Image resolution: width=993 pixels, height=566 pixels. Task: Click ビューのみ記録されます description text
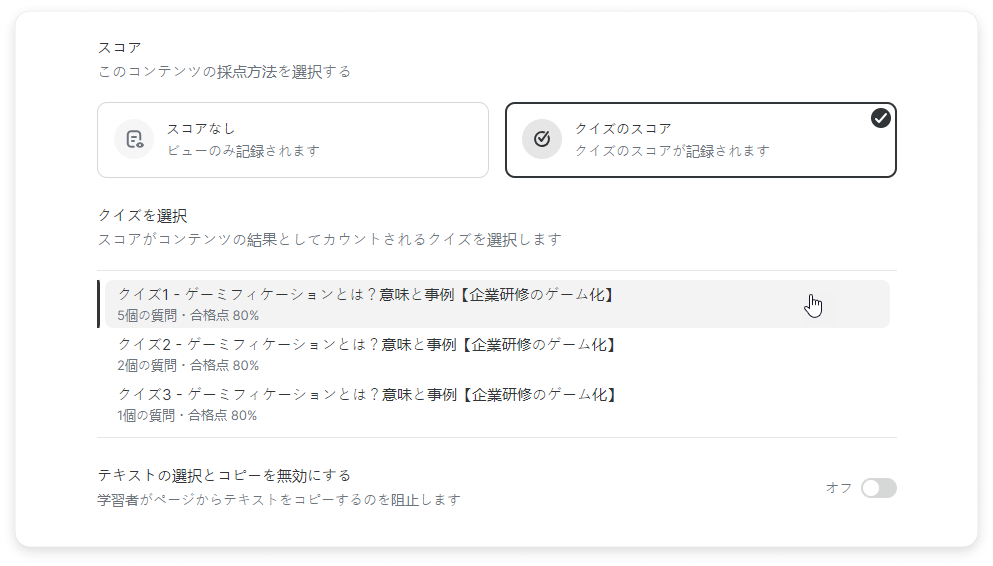coord(243,151)
